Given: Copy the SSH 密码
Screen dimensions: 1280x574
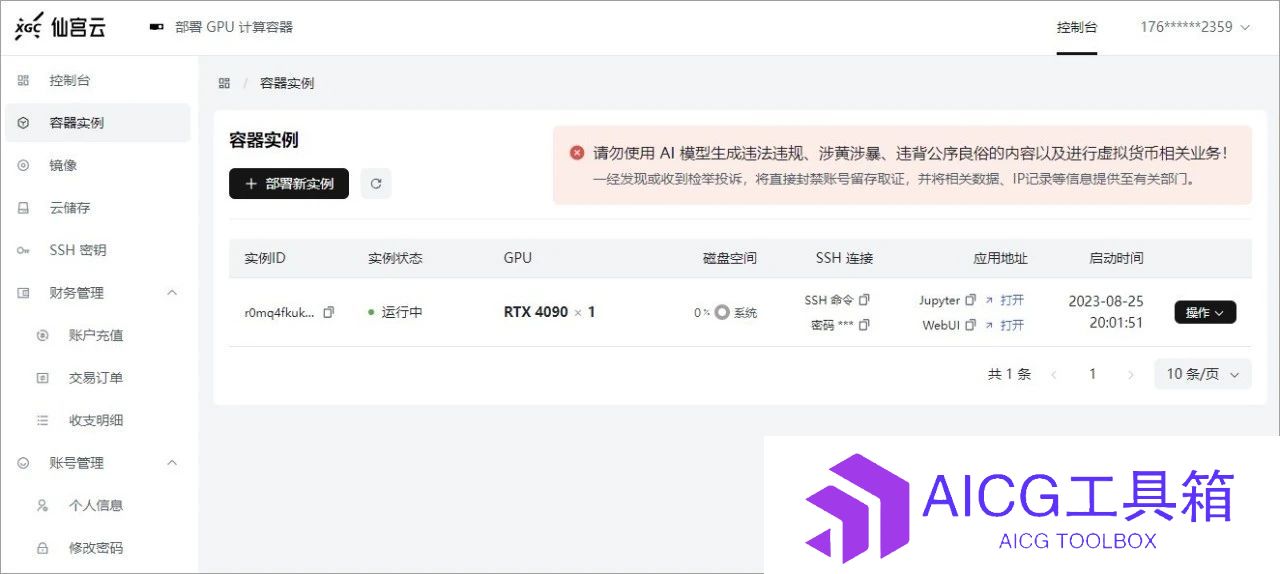Looking at the screenshot, I should (x=865, y=325).
